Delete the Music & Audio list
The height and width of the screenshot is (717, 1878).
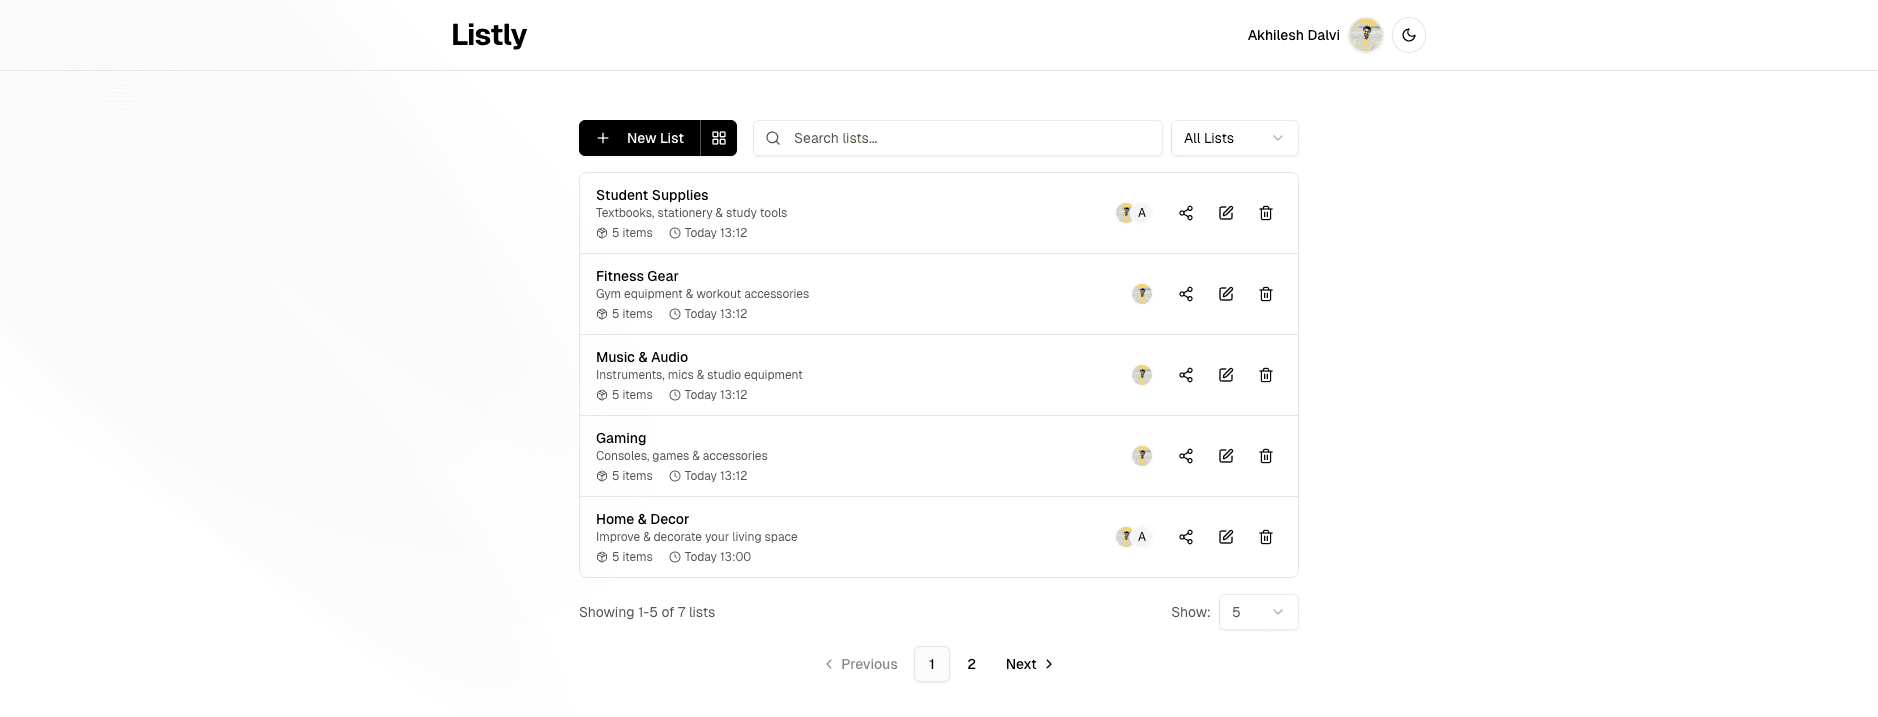pos(1265,375)
